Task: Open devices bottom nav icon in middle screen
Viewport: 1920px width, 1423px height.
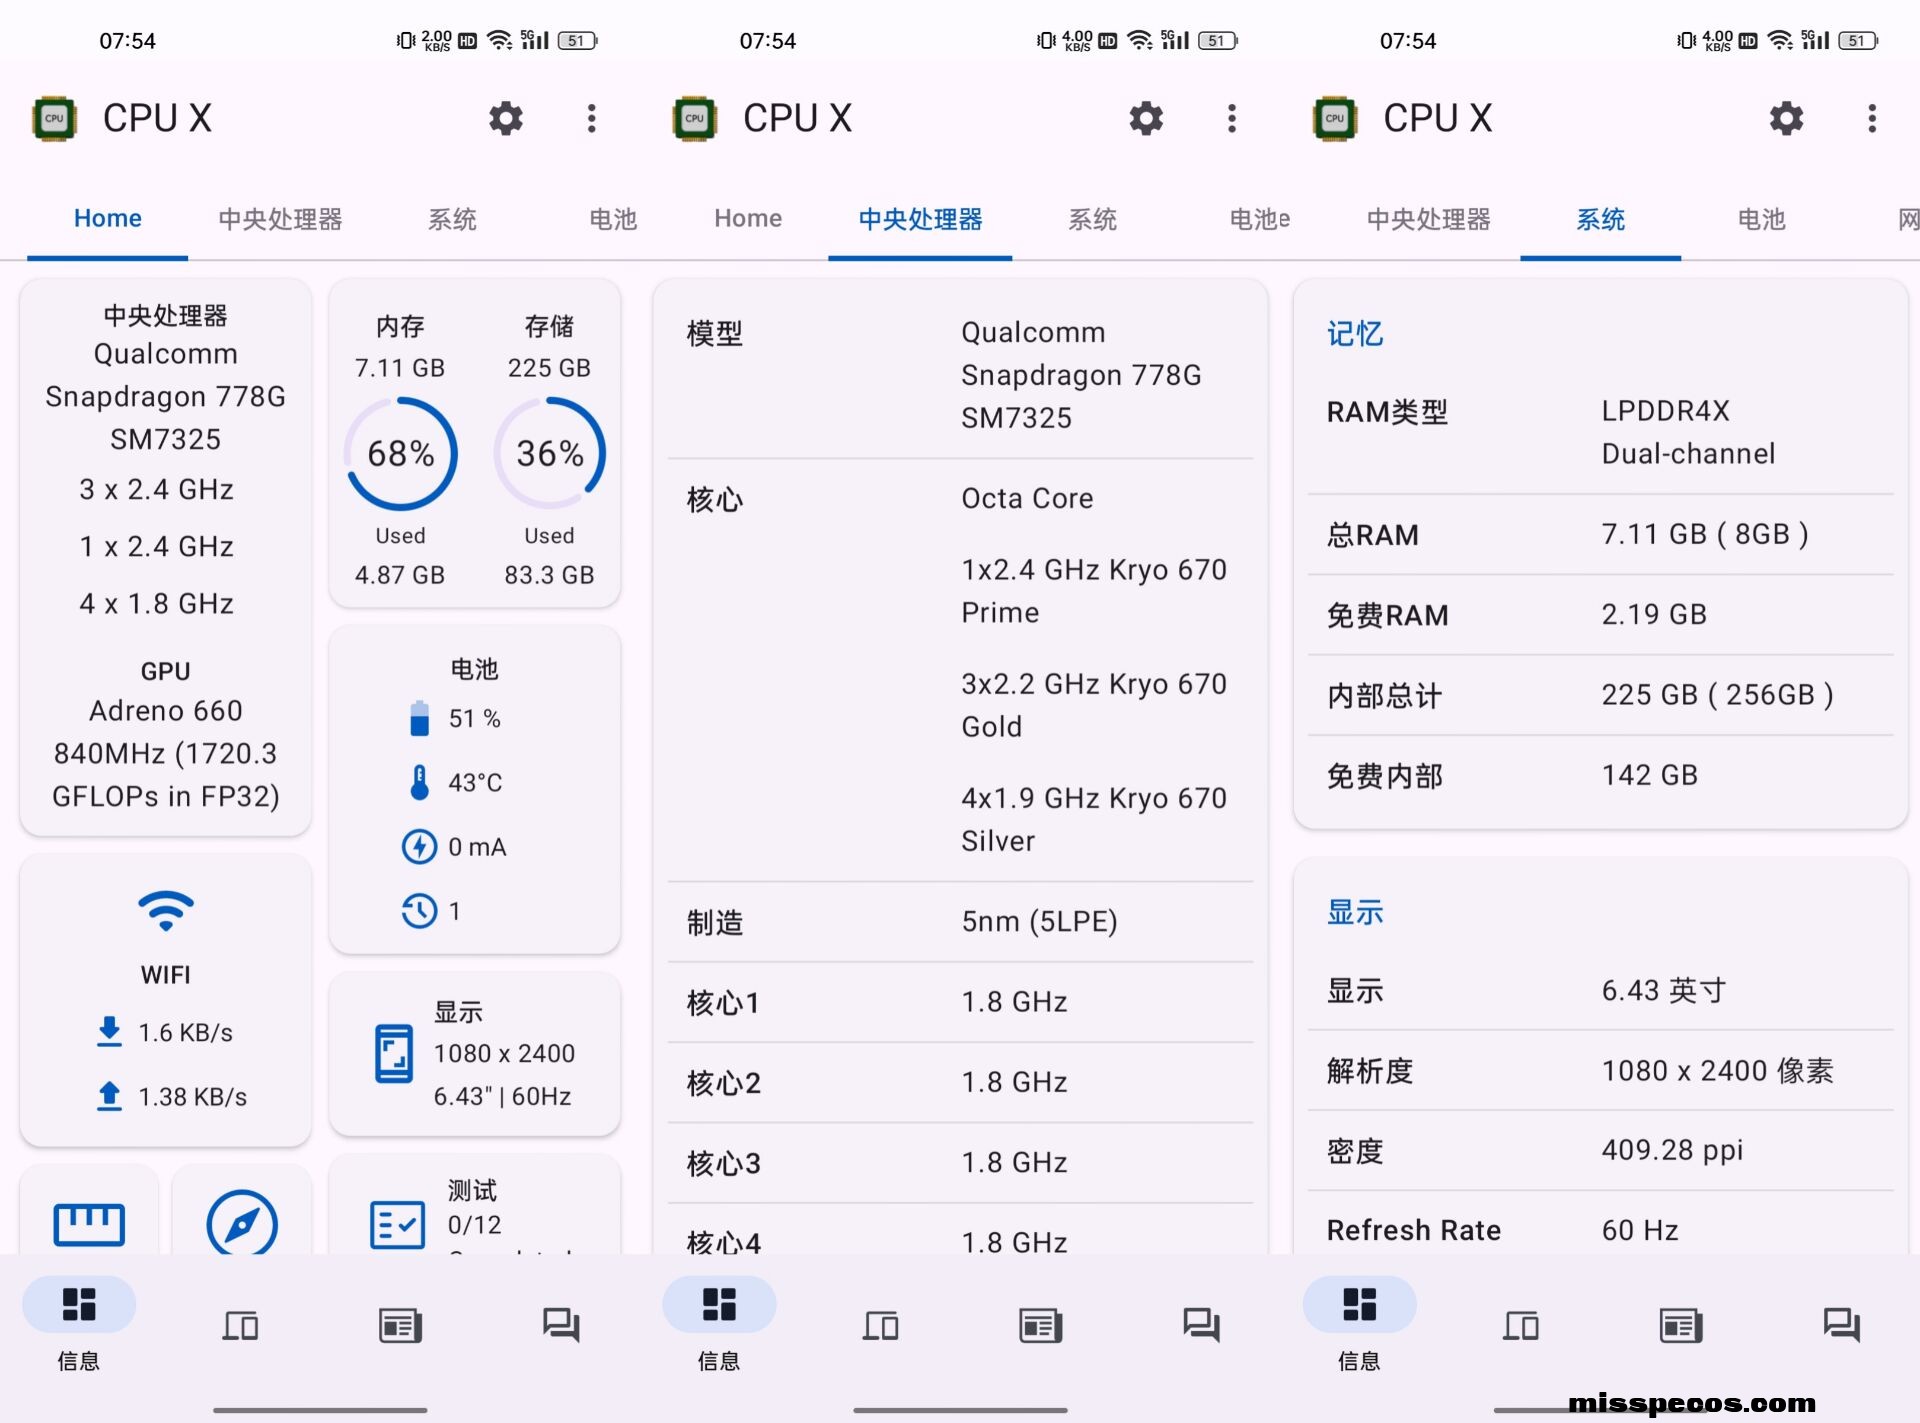Action: coord(880,1325)
